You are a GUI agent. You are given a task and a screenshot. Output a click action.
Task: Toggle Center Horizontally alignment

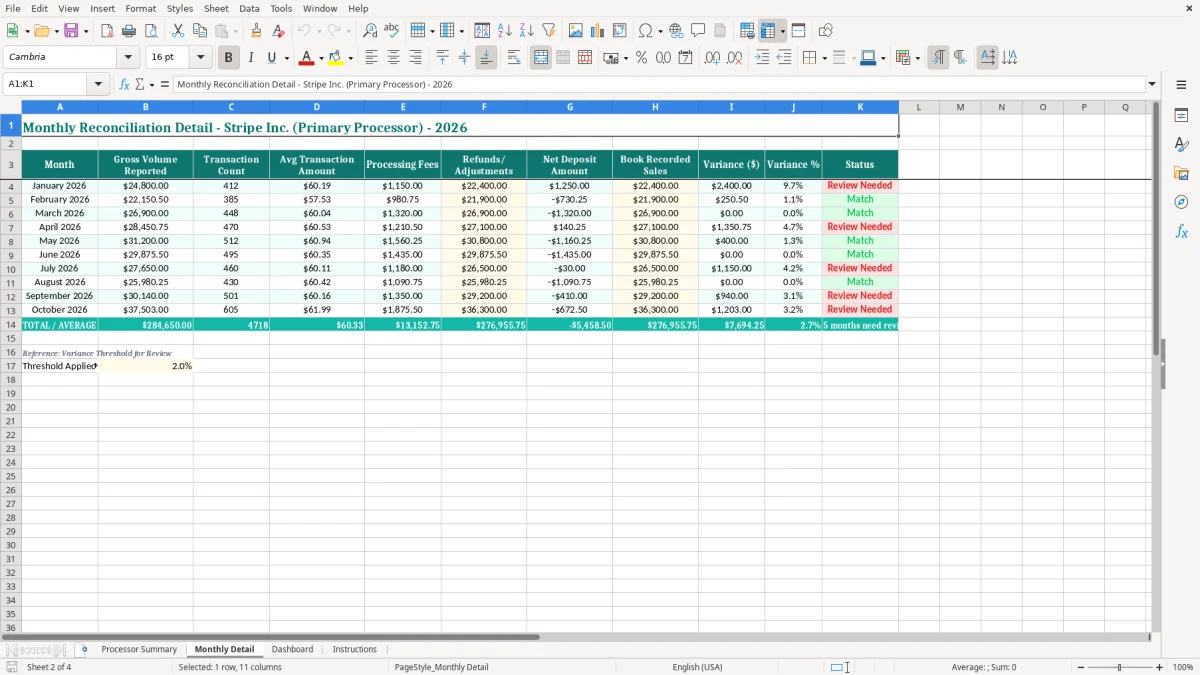[x=394, y=58]
